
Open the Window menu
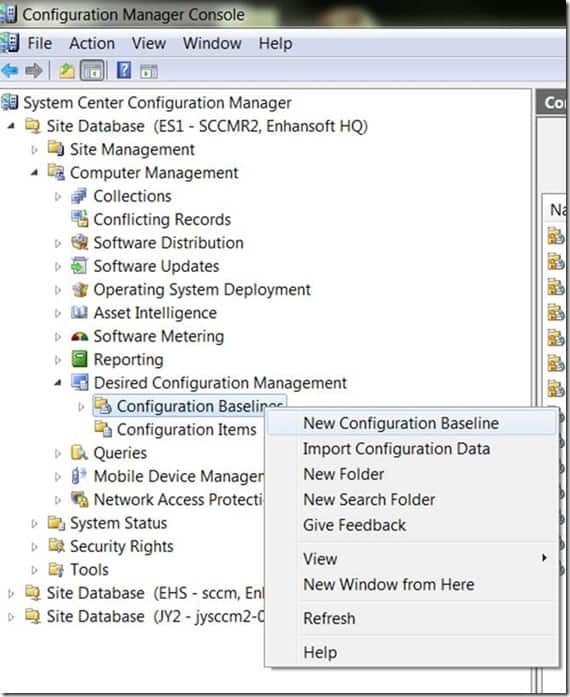pos(212,44)
